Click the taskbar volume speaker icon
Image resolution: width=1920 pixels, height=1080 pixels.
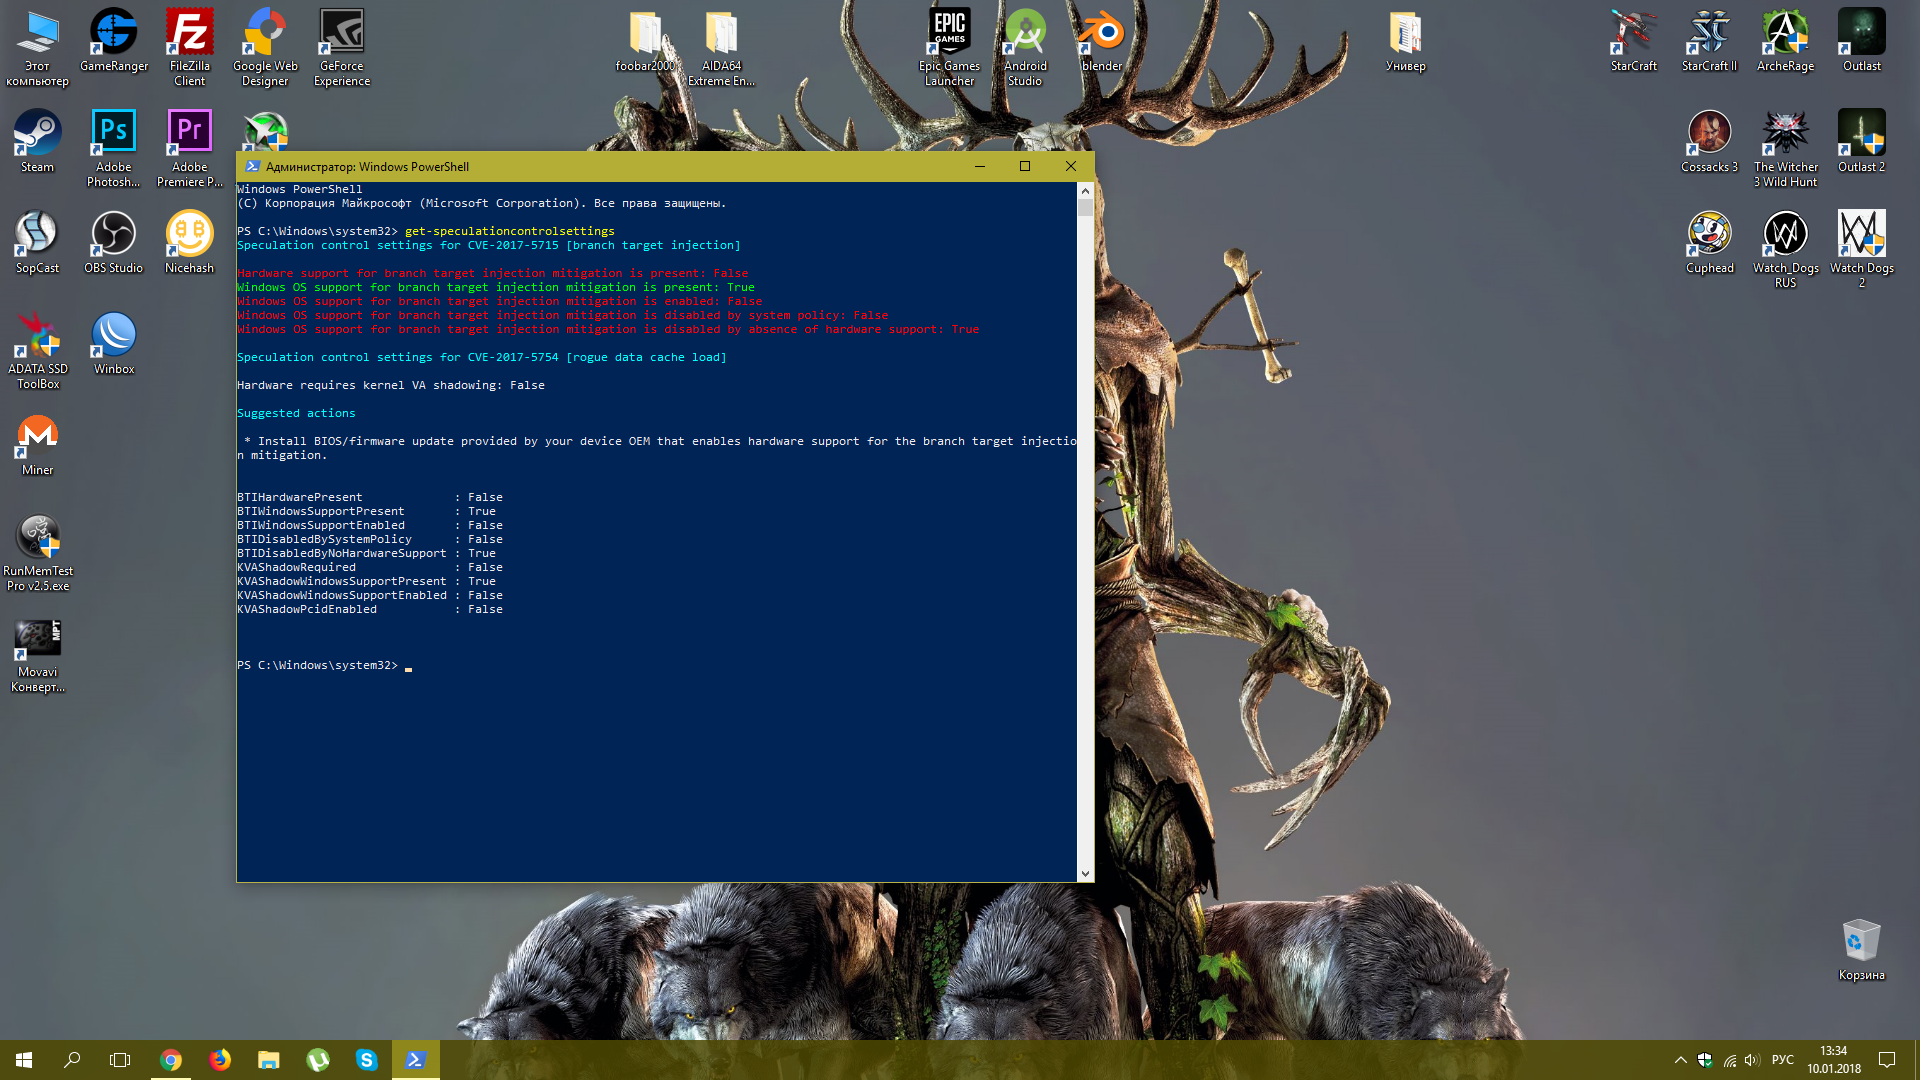[x=1752, y=1060]
